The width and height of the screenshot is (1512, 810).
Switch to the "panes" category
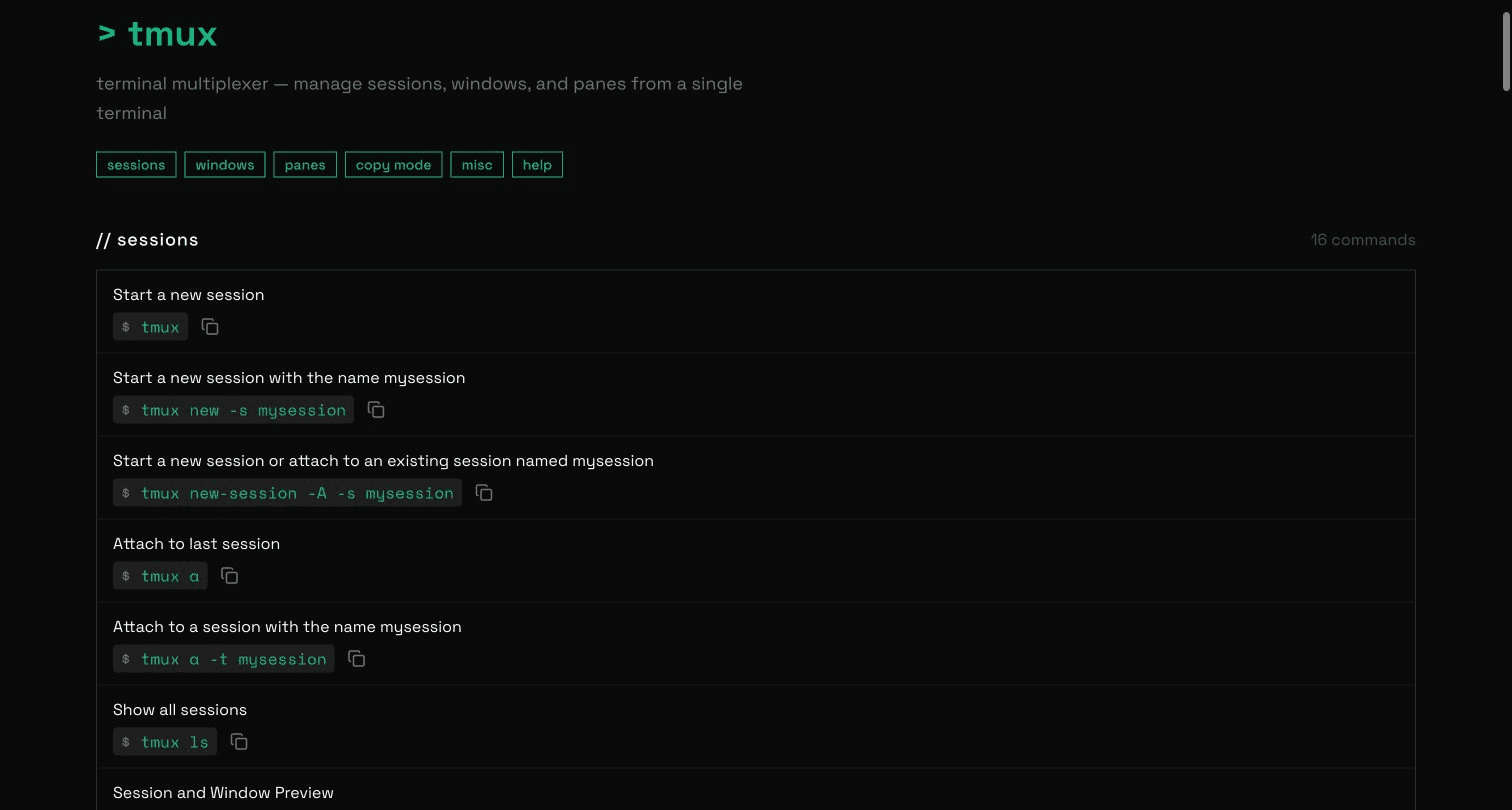click(x=304, y=164)
